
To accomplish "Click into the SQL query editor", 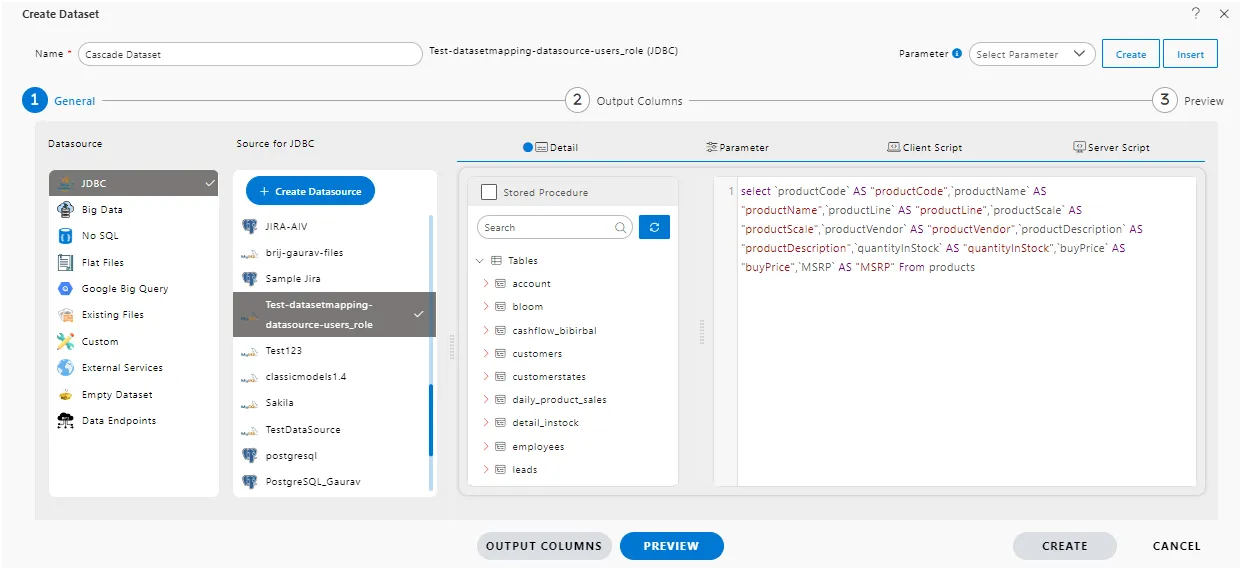I will pyautogui.click(x=965, y=332).
